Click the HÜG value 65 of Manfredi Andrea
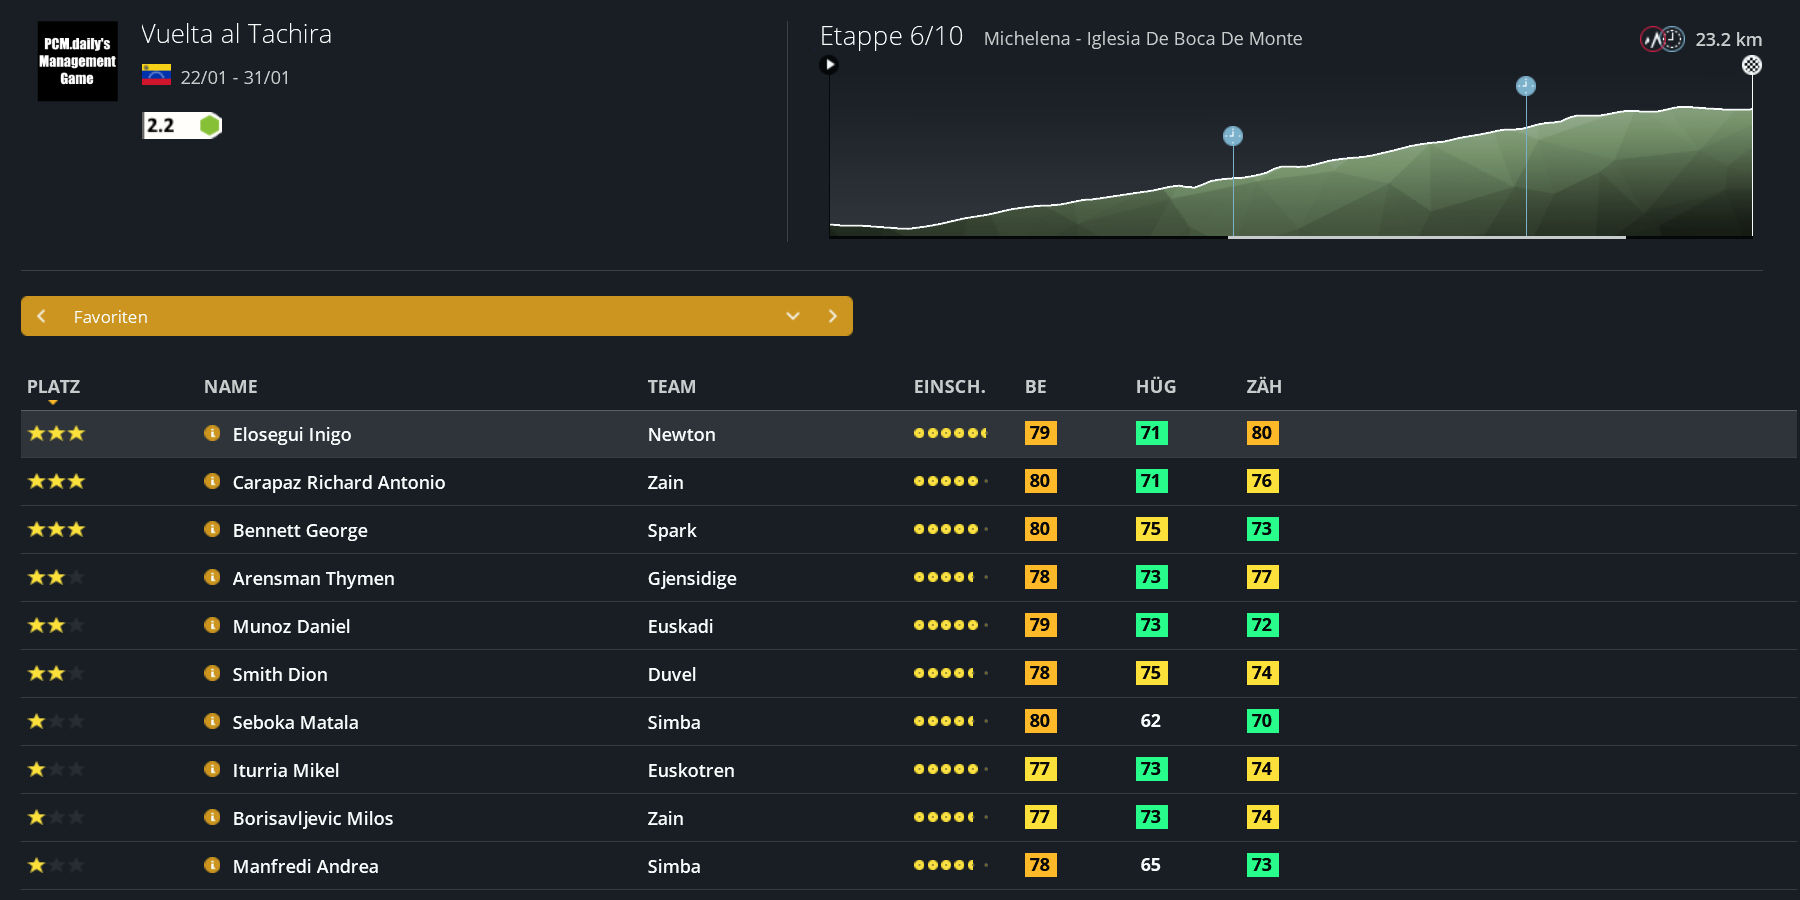The image size is (1800, 900). (1151, 865)
